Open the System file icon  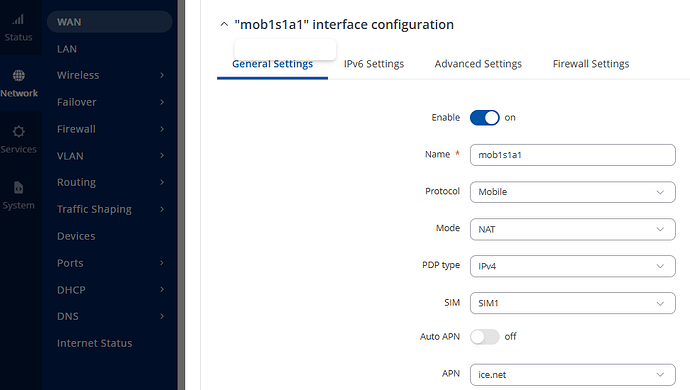point(18,188)
